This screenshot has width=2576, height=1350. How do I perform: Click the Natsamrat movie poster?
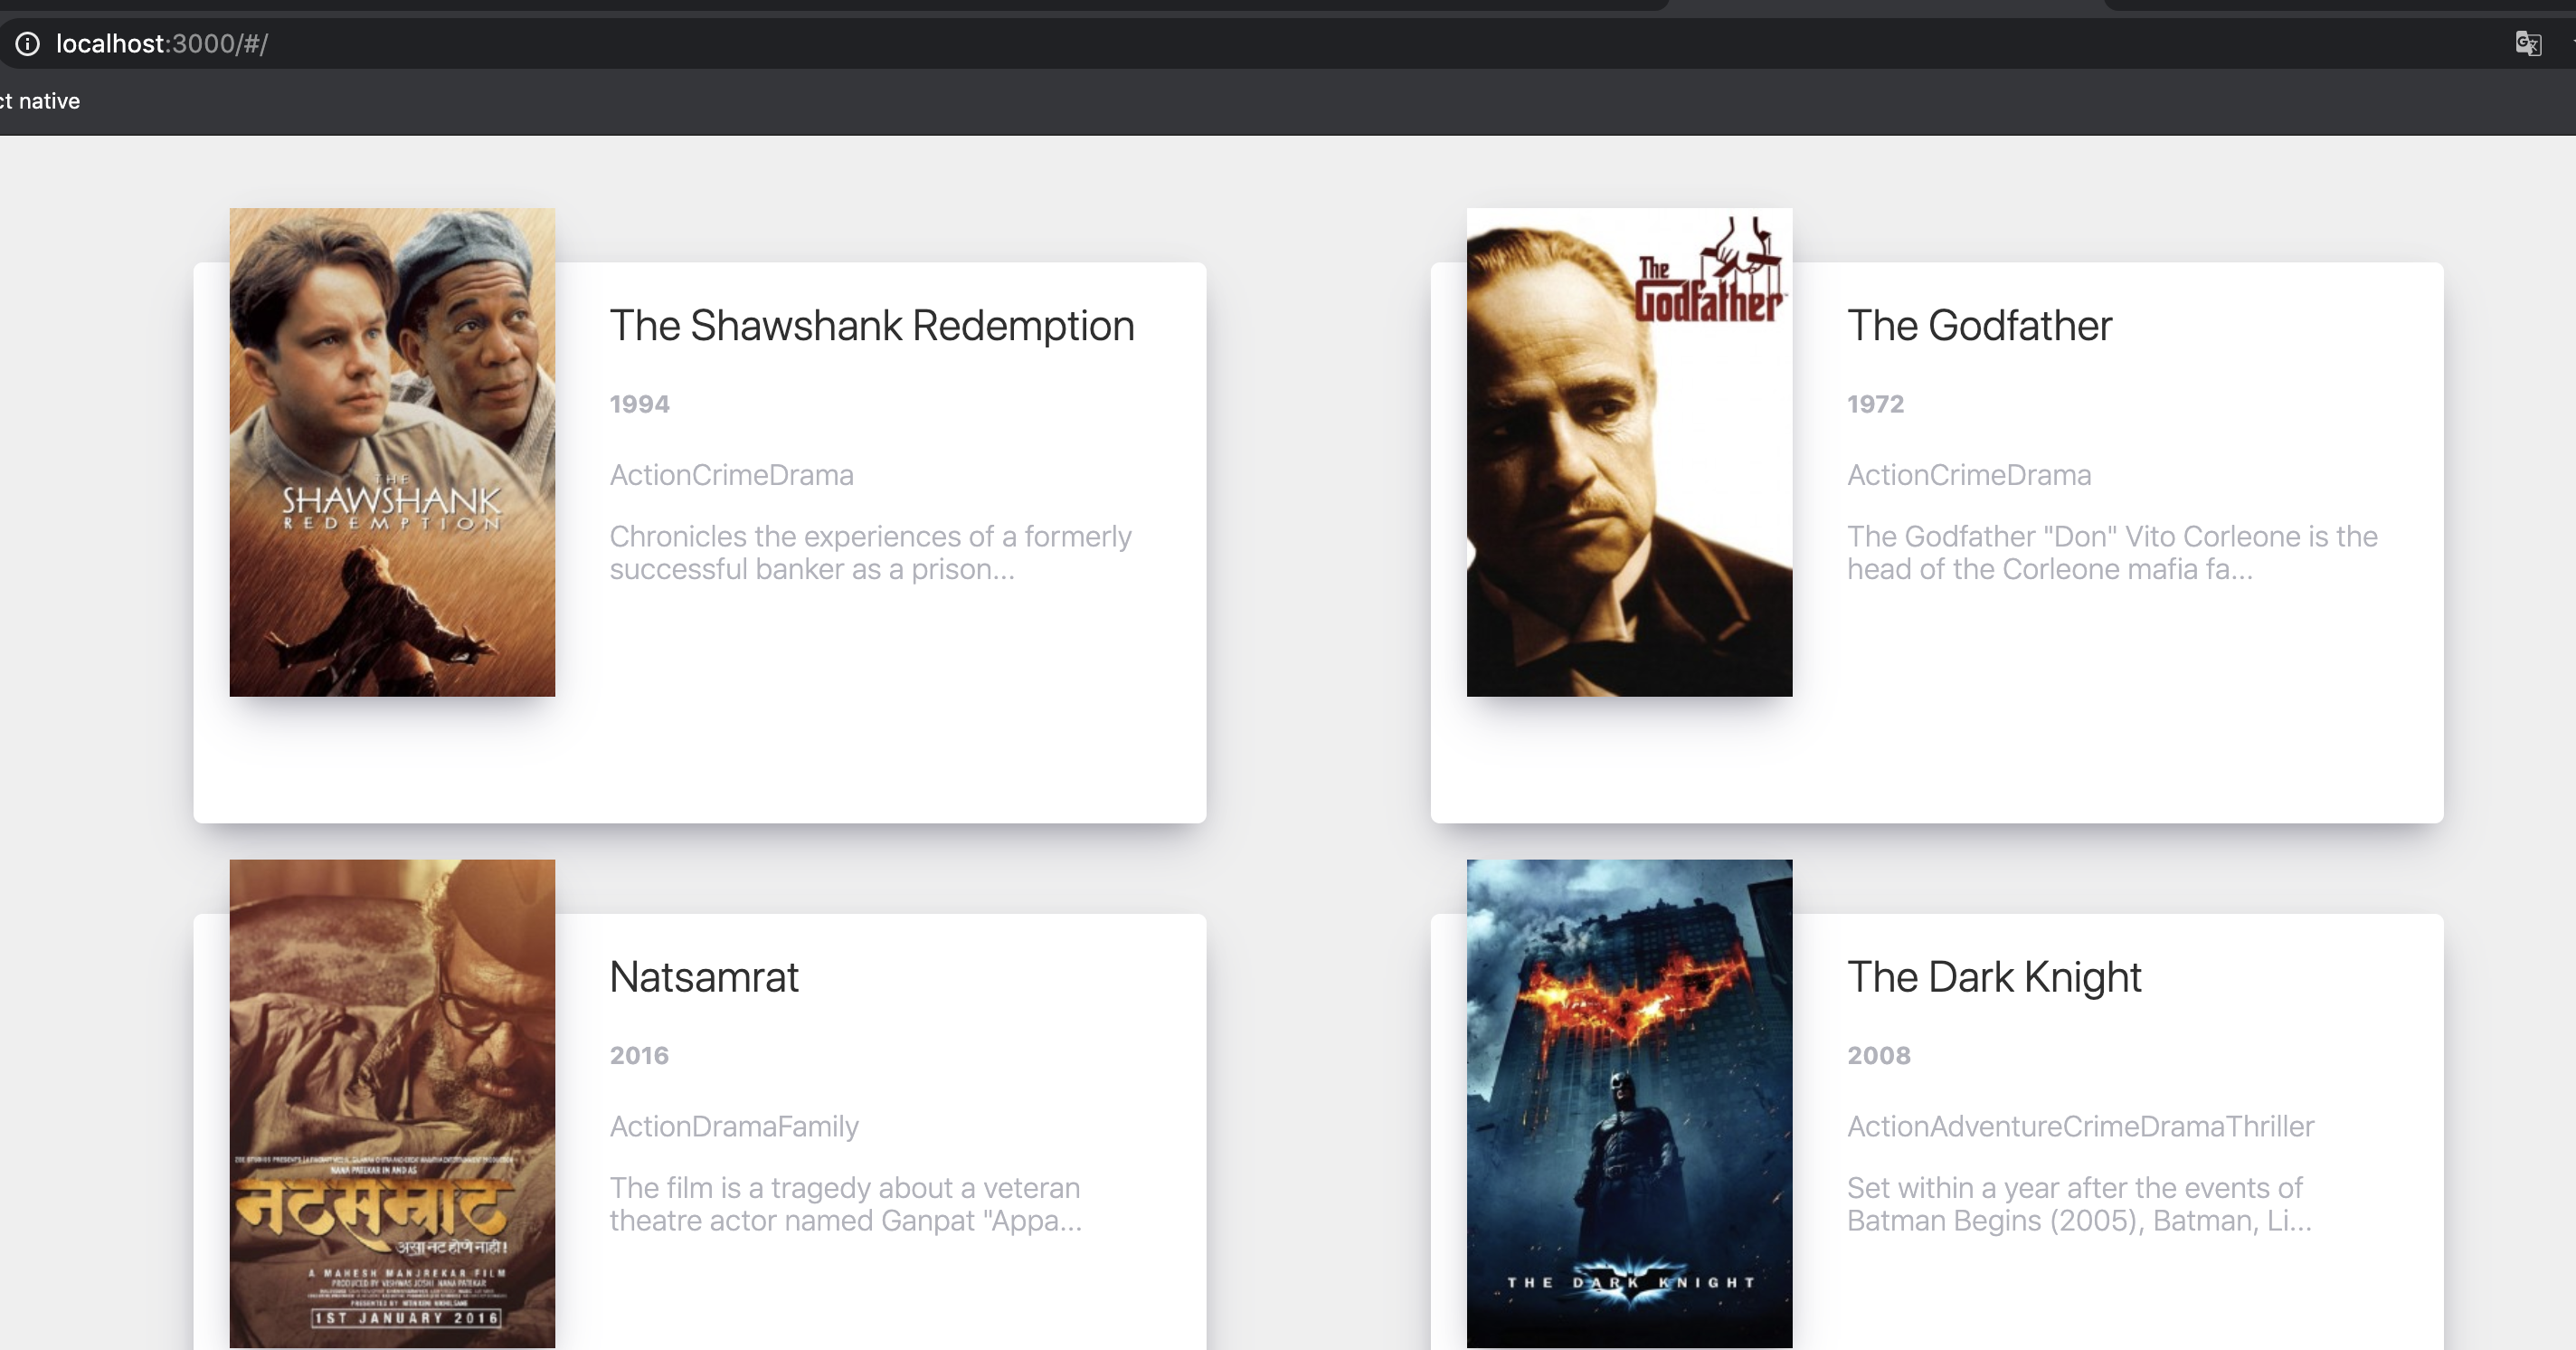pyautogui.click(x=392, y=1103)
